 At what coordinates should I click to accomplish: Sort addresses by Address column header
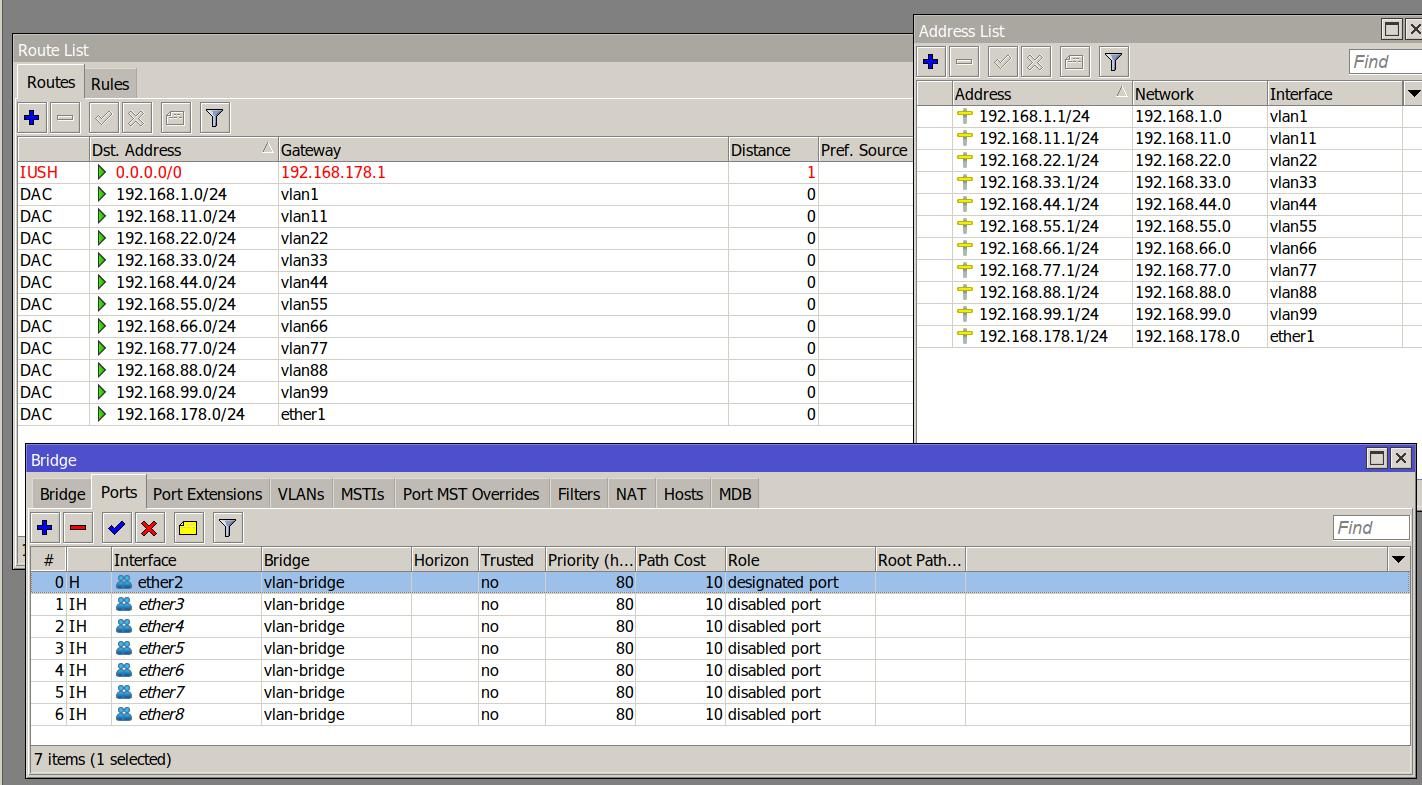pyautogui.click(x=1041, y=94)
